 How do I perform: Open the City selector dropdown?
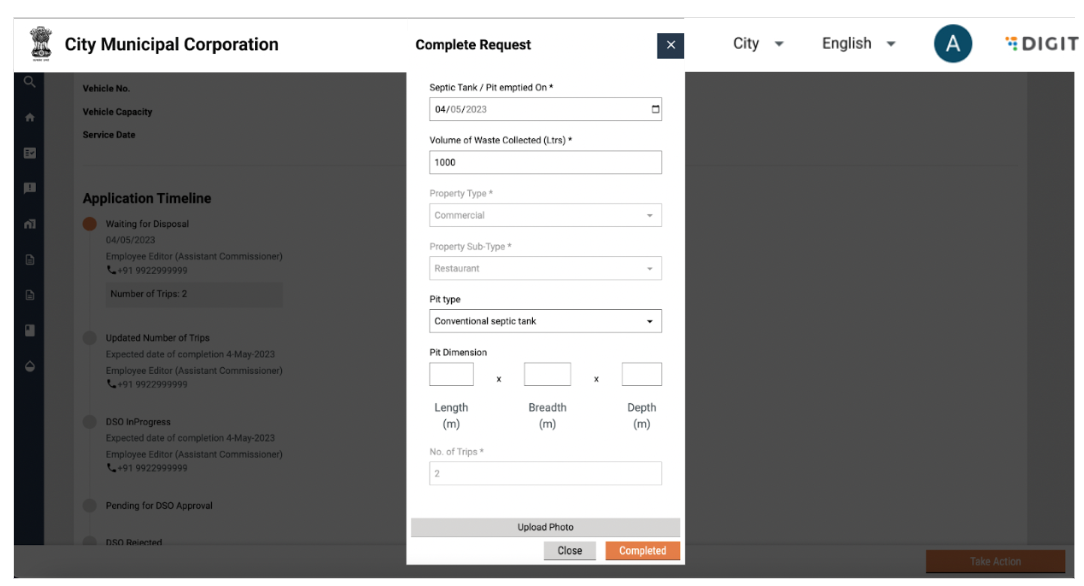(x=758, y=44)
